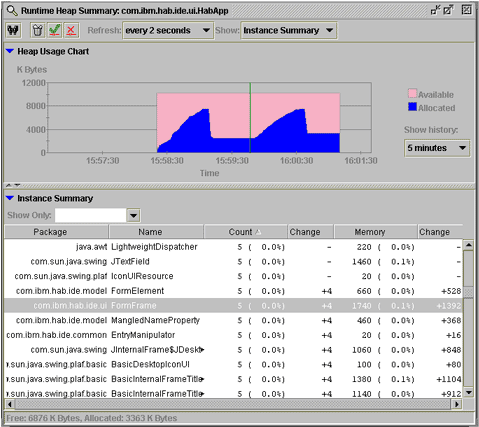This screenshot has width=479, height=427.
Task: Sort table by the Count column header
Action: (x=245, y=232)
